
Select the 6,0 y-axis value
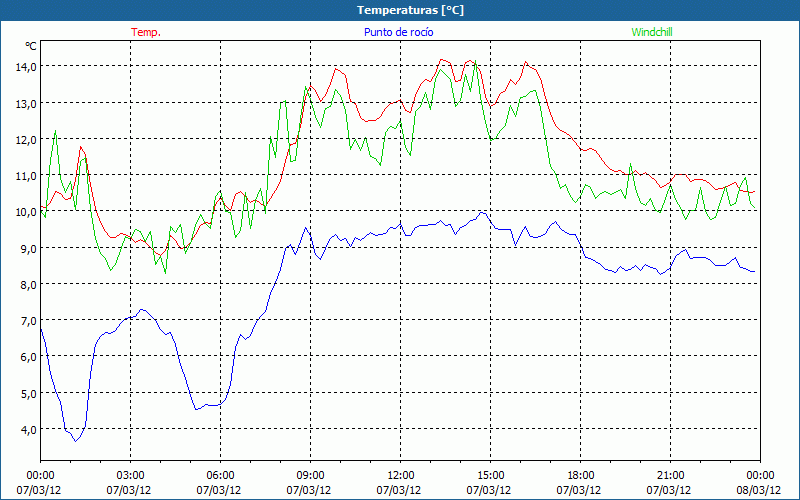tap(28, 357)
